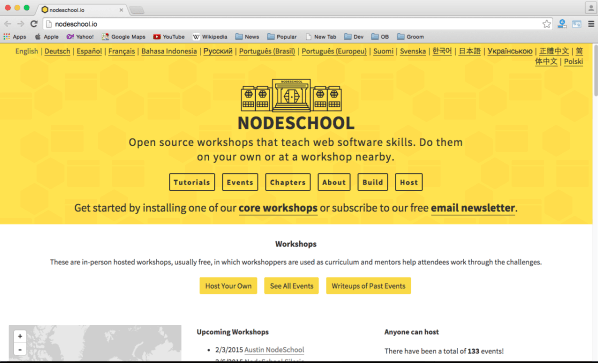Switch language to Español
The image size is (598, 363).
click(89, 51)
